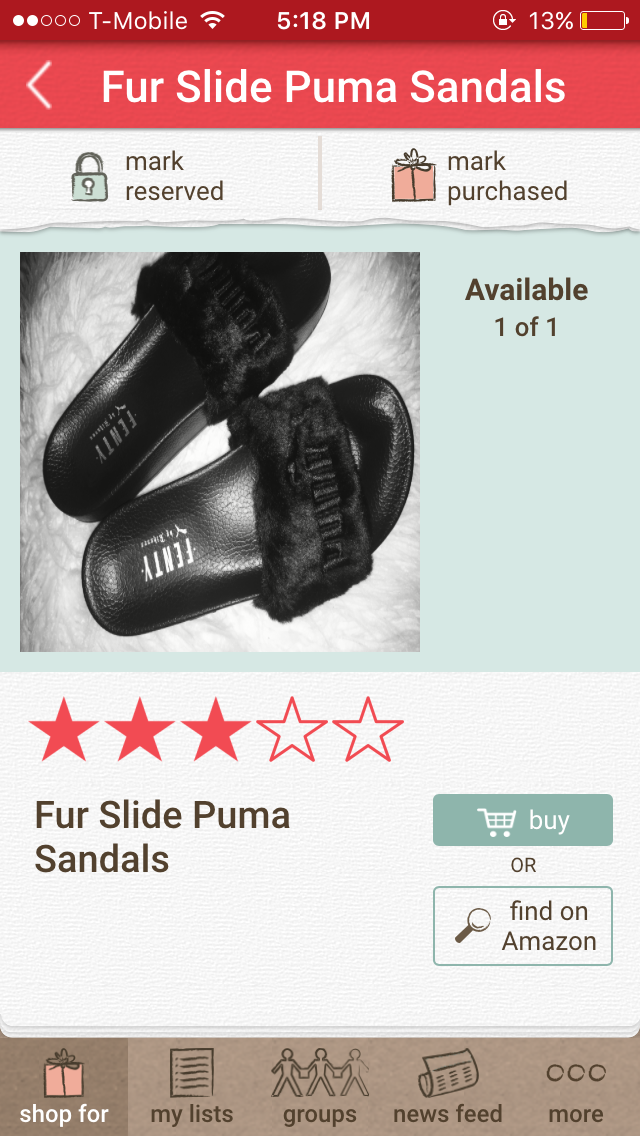Screen dimensions: 640x1136
Task: Tap the shopping cart icon on buy
Action: [497, 821]
